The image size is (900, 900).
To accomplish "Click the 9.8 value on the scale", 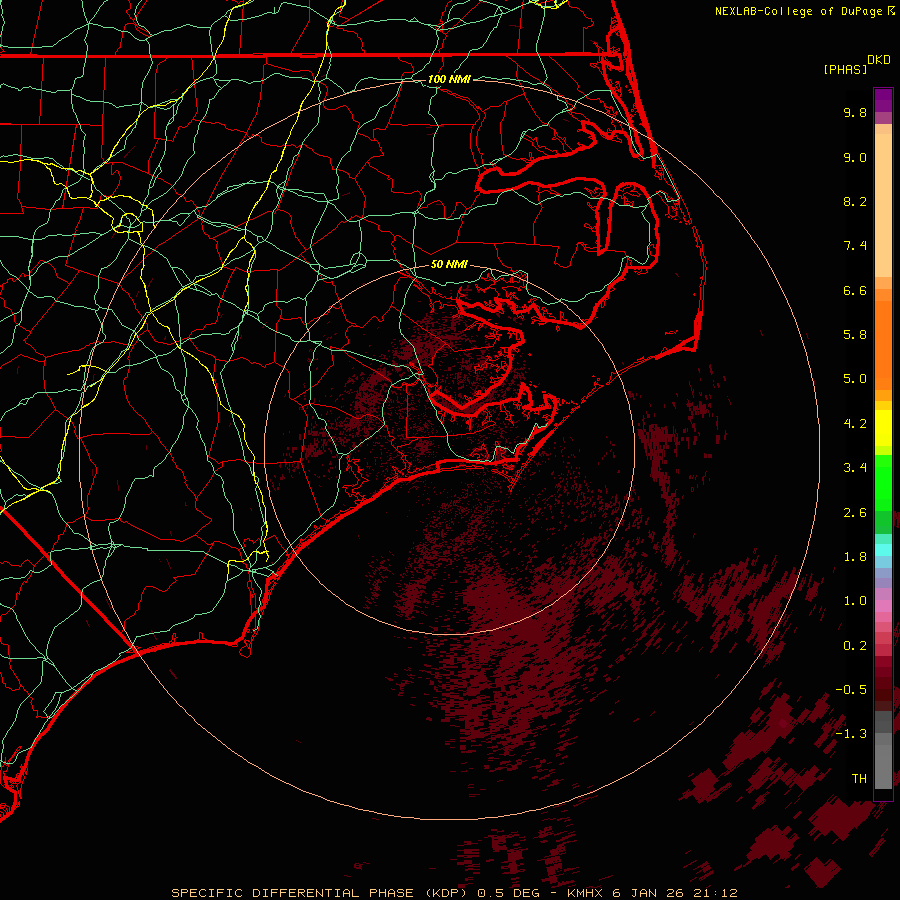I will point(855,112).
